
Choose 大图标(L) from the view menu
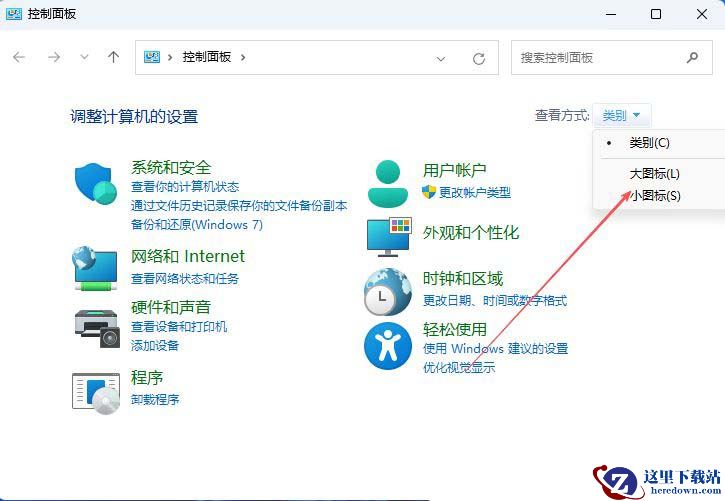tap(654, 174)
